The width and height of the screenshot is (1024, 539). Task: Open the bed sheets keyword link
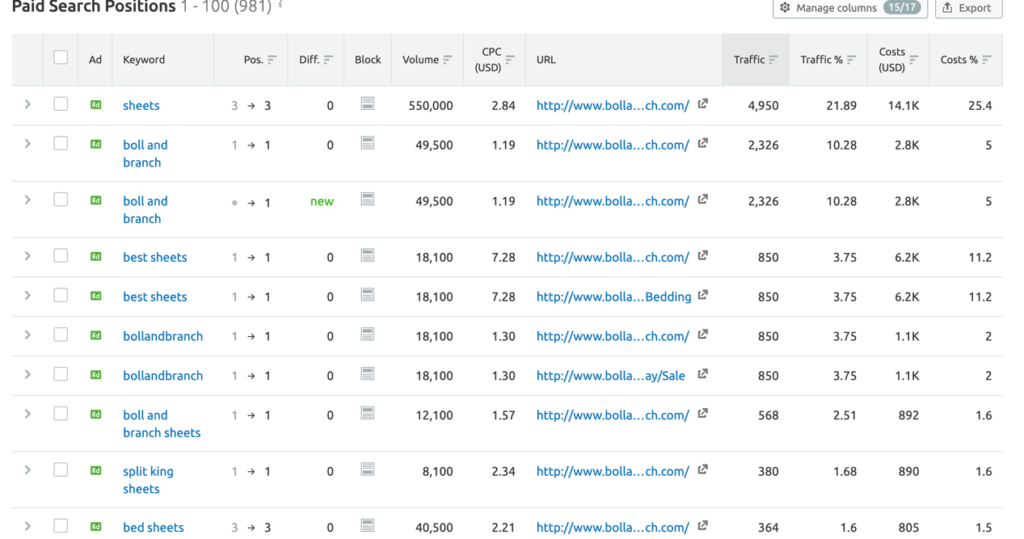[153, 527]
